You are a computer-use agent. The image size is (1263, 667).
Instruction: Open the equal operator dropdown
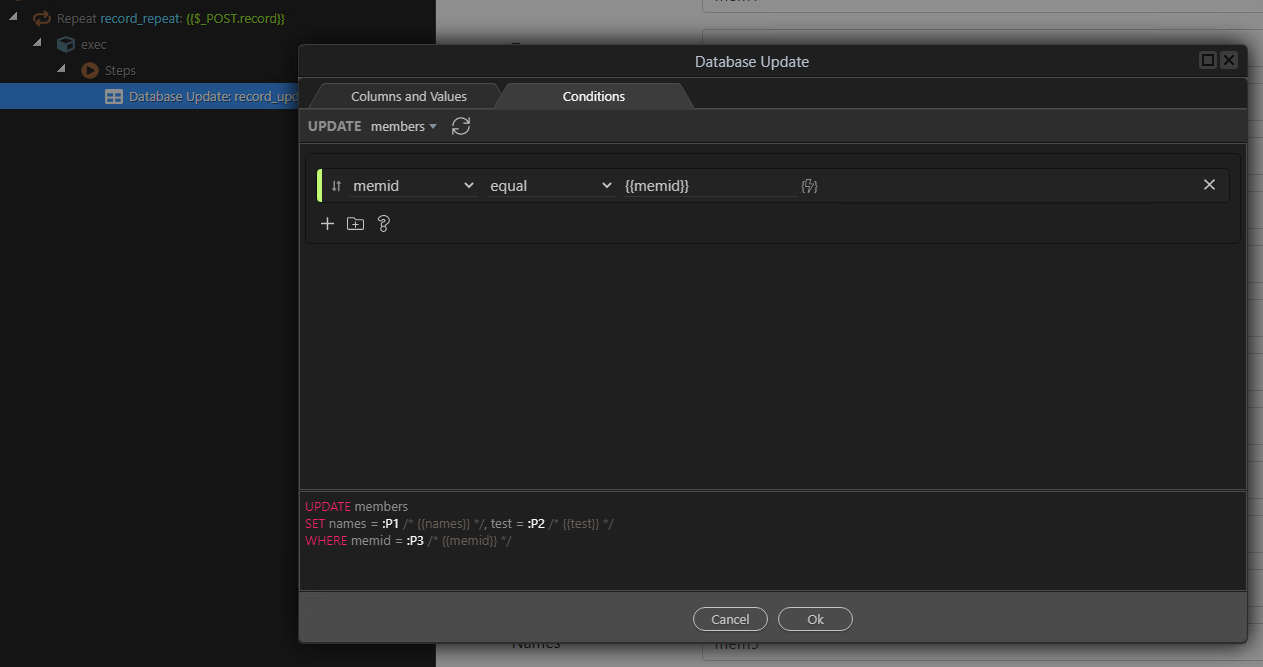click(x=550, y=186)
